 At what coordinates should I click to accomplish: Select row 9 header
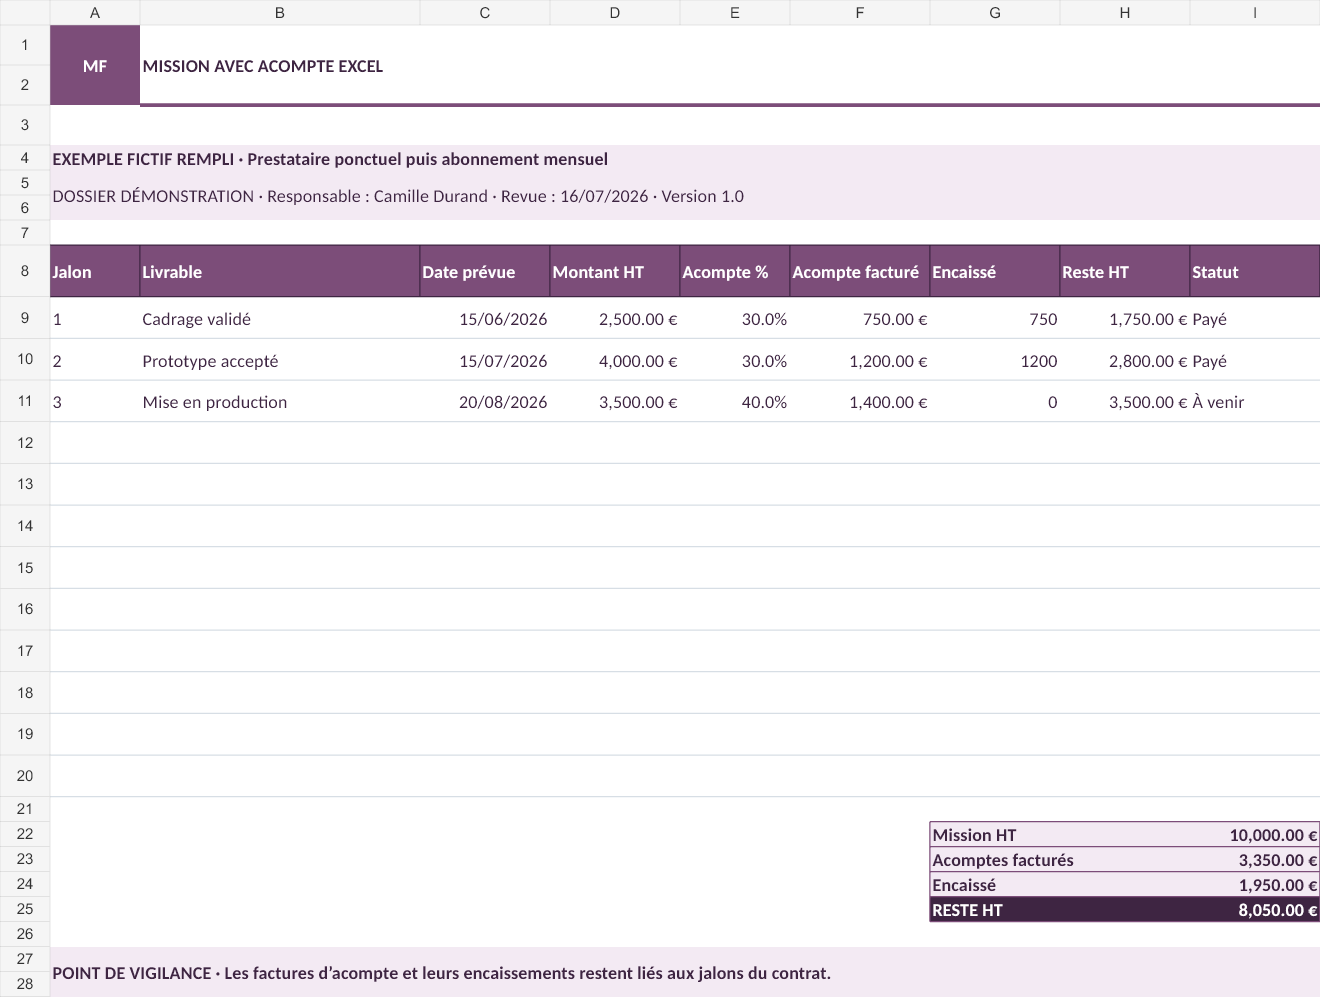pyautogui.click(x=25, y=318)
